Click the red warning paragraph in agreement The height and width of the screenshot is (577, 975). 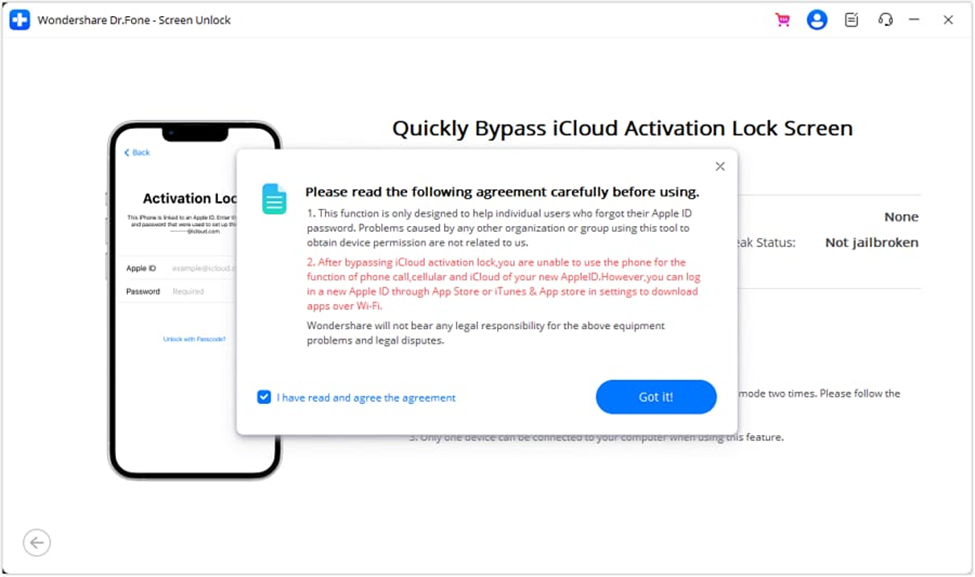[x=504, y=284]
